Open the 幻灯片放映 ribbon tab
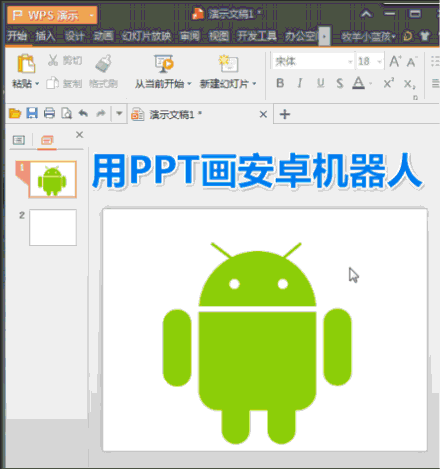Image resolution: width=440 pixels, height=469 pixels. pos(146,36)
